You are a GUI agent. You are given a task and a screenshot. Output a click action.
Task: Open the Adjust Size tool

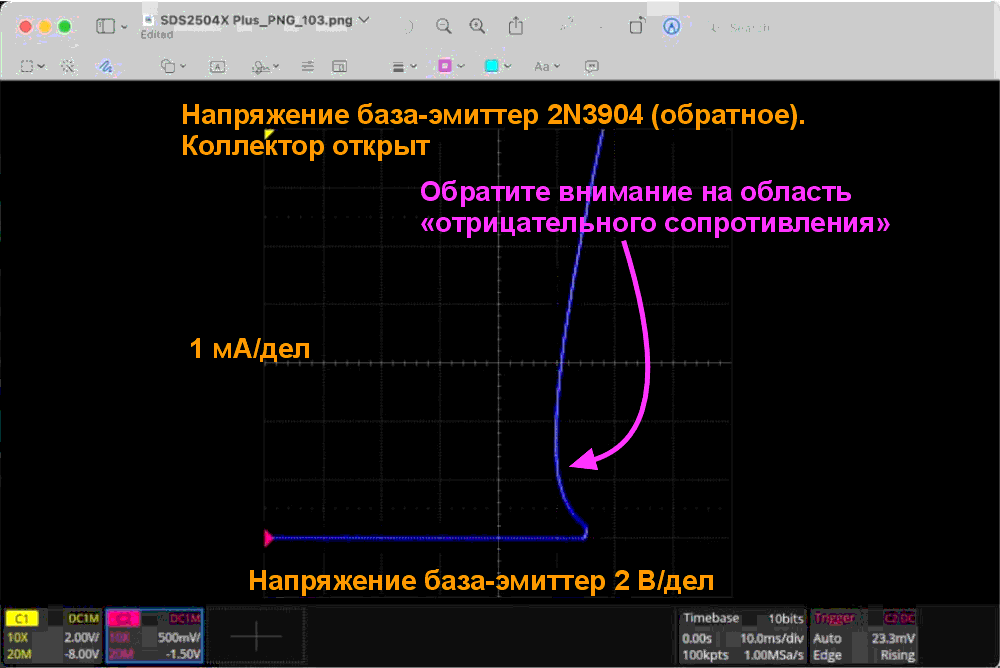[x=340, y=66]
